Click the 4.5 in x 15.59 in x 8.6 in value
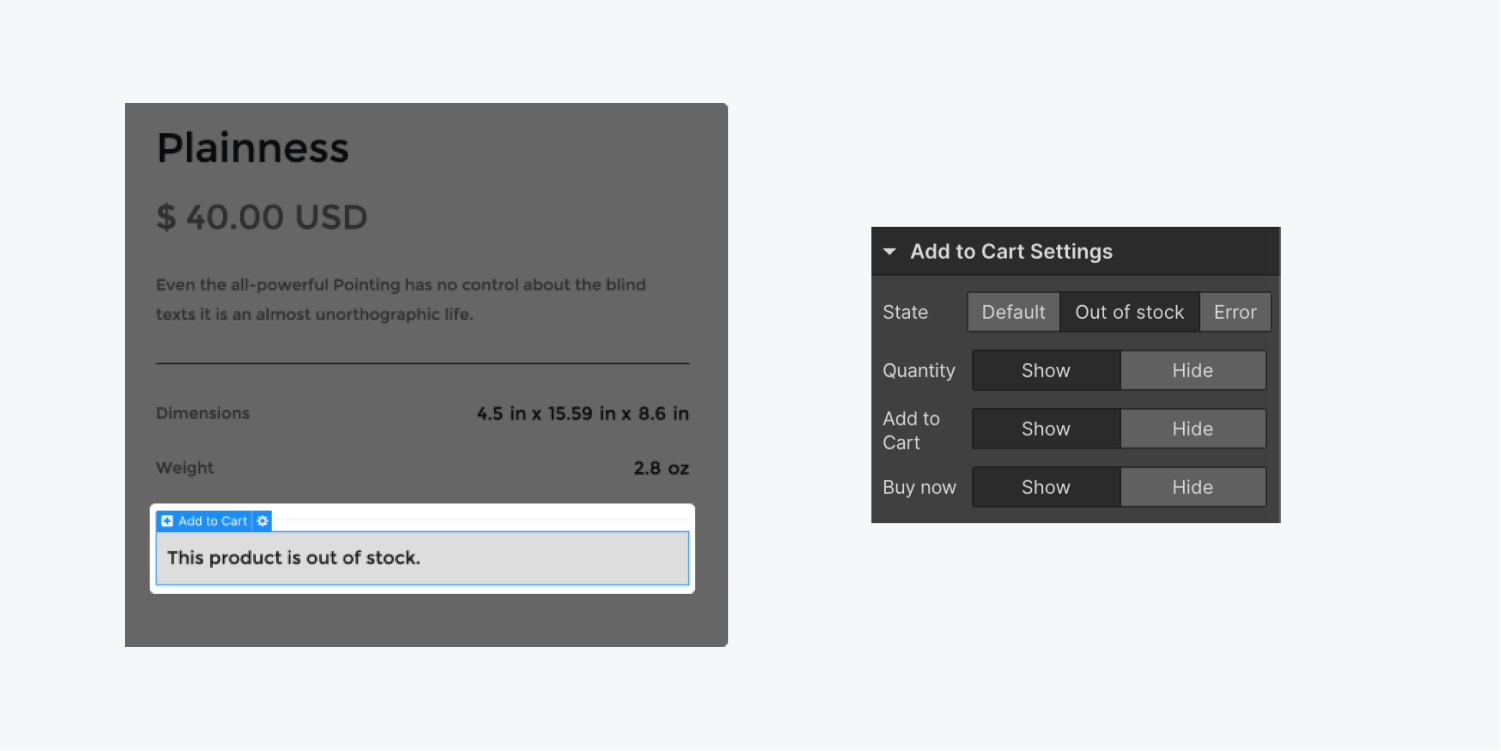The image size is (1501, 751). pos(583,413)
